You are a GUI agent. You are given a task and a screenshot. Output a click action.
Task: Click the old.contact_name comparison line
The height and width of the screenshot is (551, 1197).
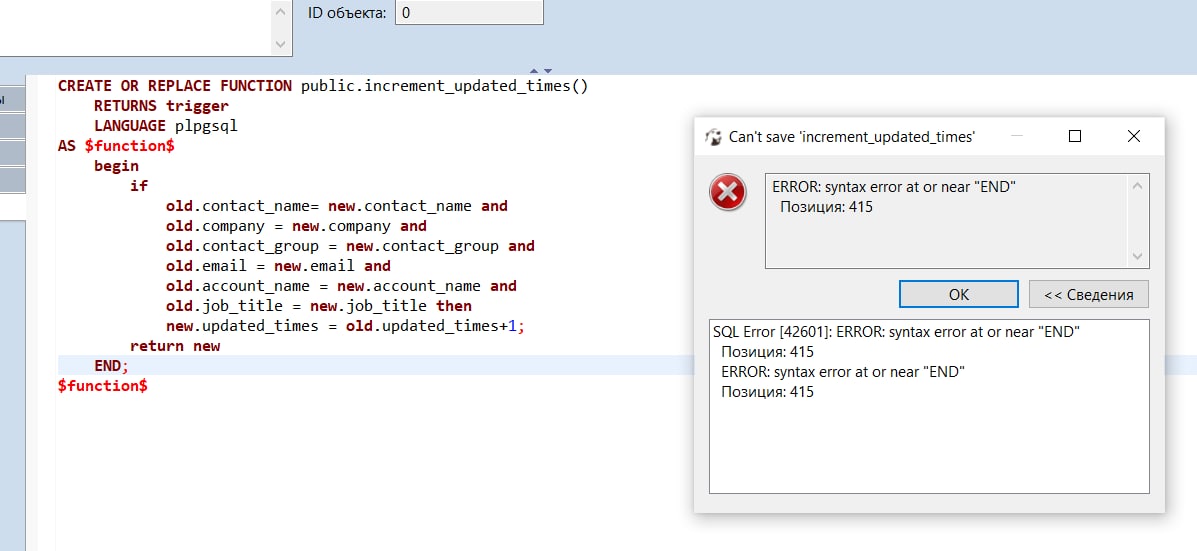click(x=337, y=206)
